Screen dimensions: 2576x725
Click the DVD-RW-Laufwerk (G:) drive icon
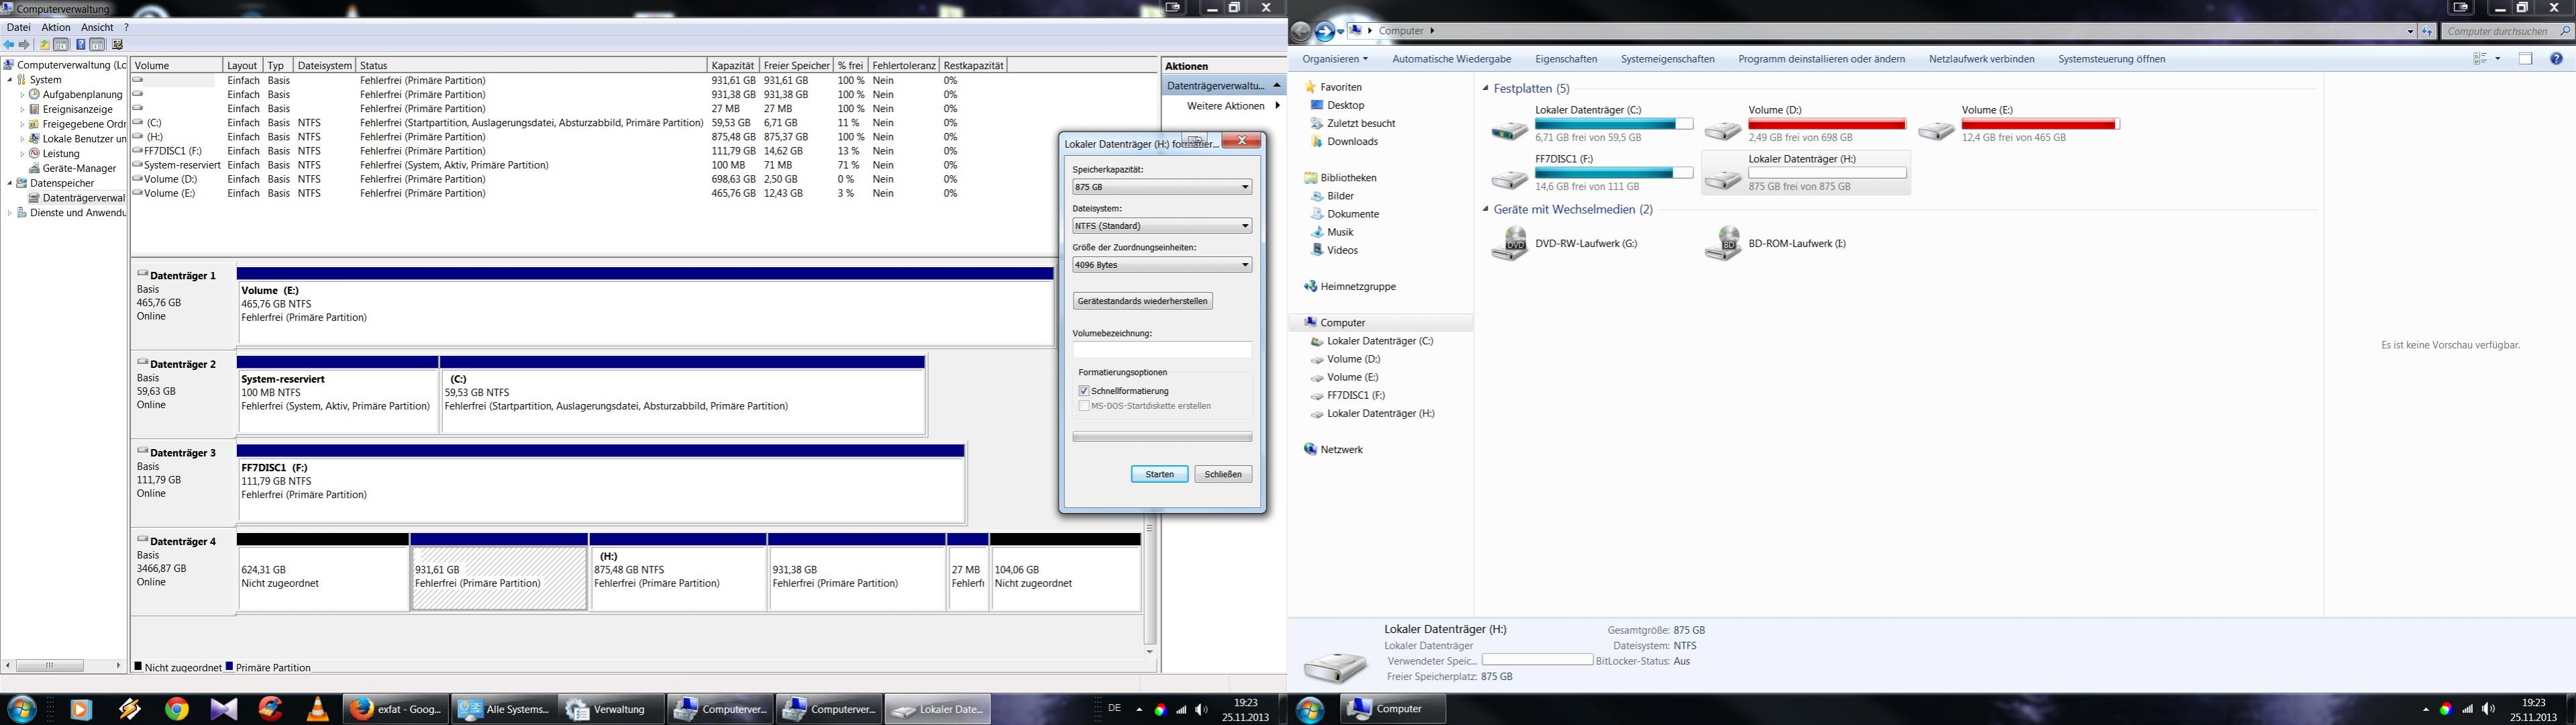[x=1509, y=243]
